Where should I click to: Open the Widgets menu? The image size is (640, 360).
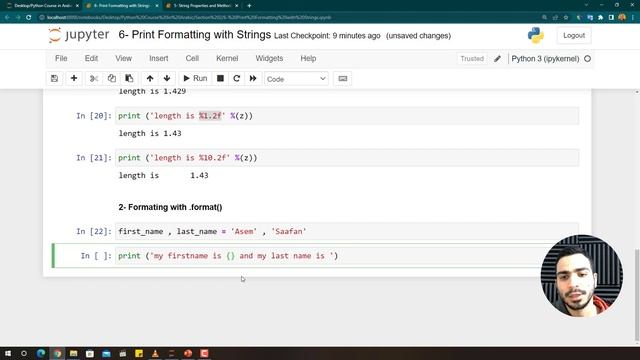(x=269, y=58)
